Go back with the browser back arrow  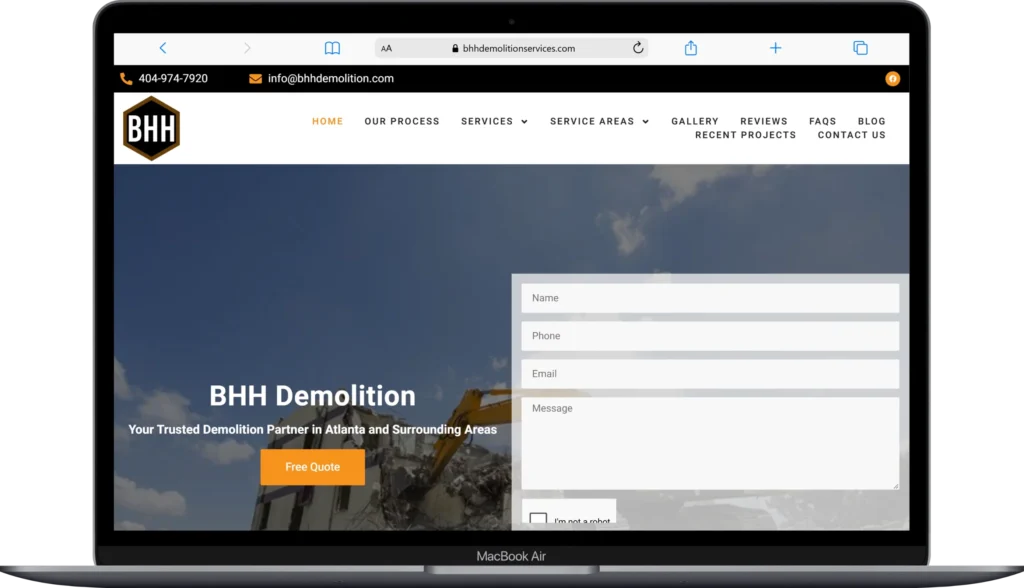coord(163,48)
